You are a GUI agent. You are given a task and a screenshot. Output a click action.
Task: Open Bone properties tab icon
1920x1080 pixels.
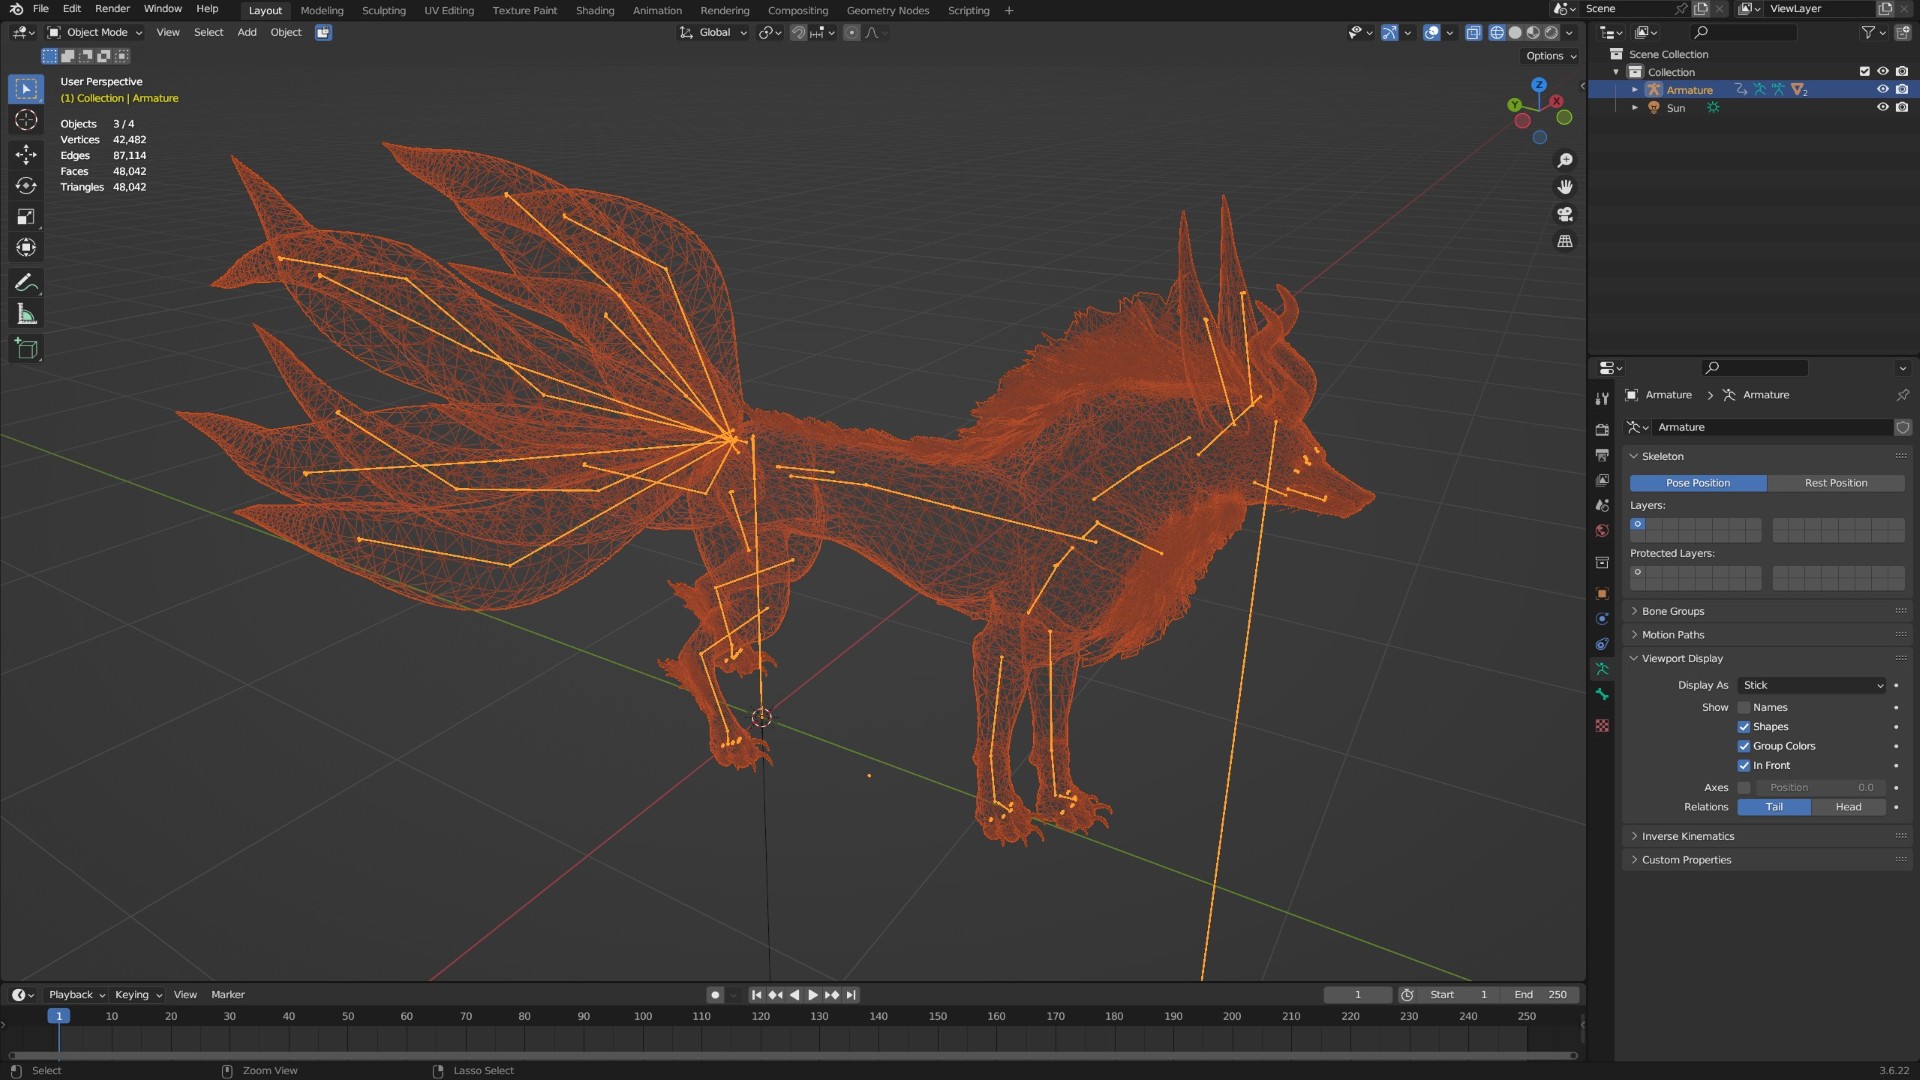(1602, 694)
